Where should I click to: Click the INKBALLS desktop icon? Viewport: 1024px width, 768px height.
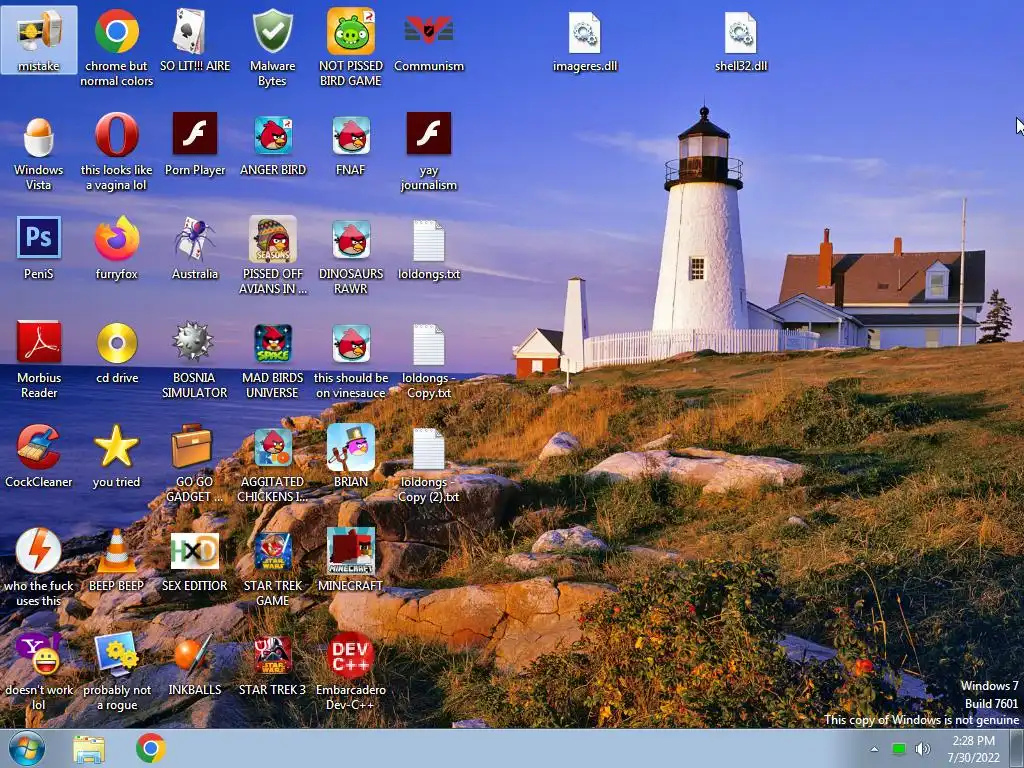[x=195, y=664]
